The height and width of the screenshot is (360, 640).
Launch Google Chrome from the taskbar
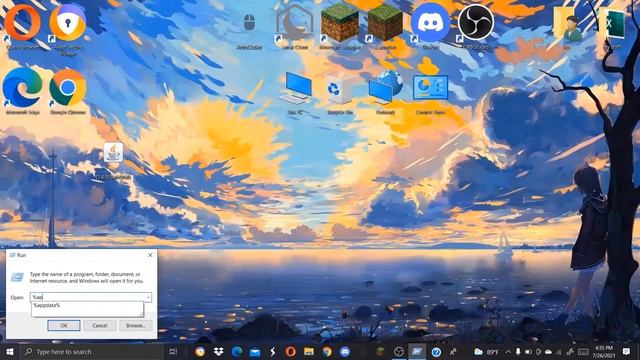coord(327,351)
